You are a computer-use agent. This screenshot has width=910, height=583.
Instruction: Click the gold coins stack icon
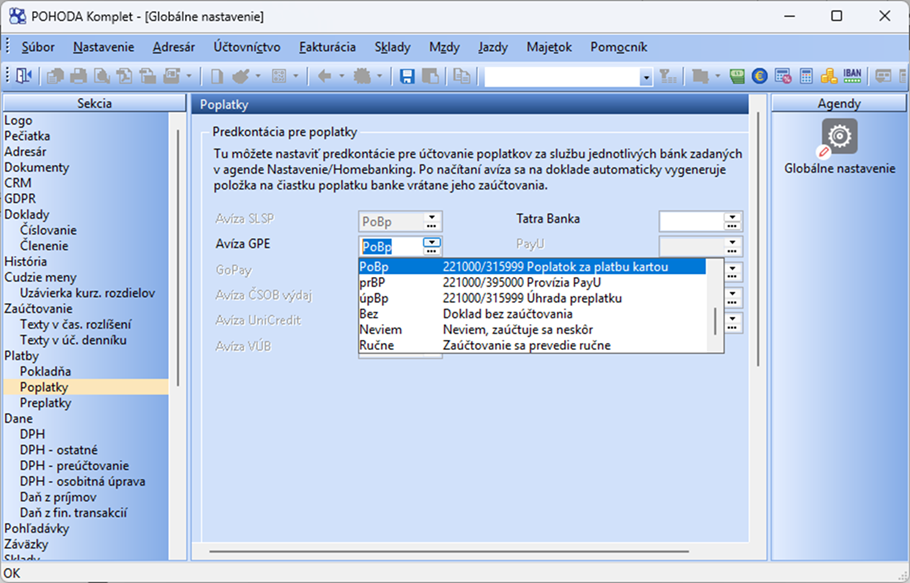coord(829,76)
